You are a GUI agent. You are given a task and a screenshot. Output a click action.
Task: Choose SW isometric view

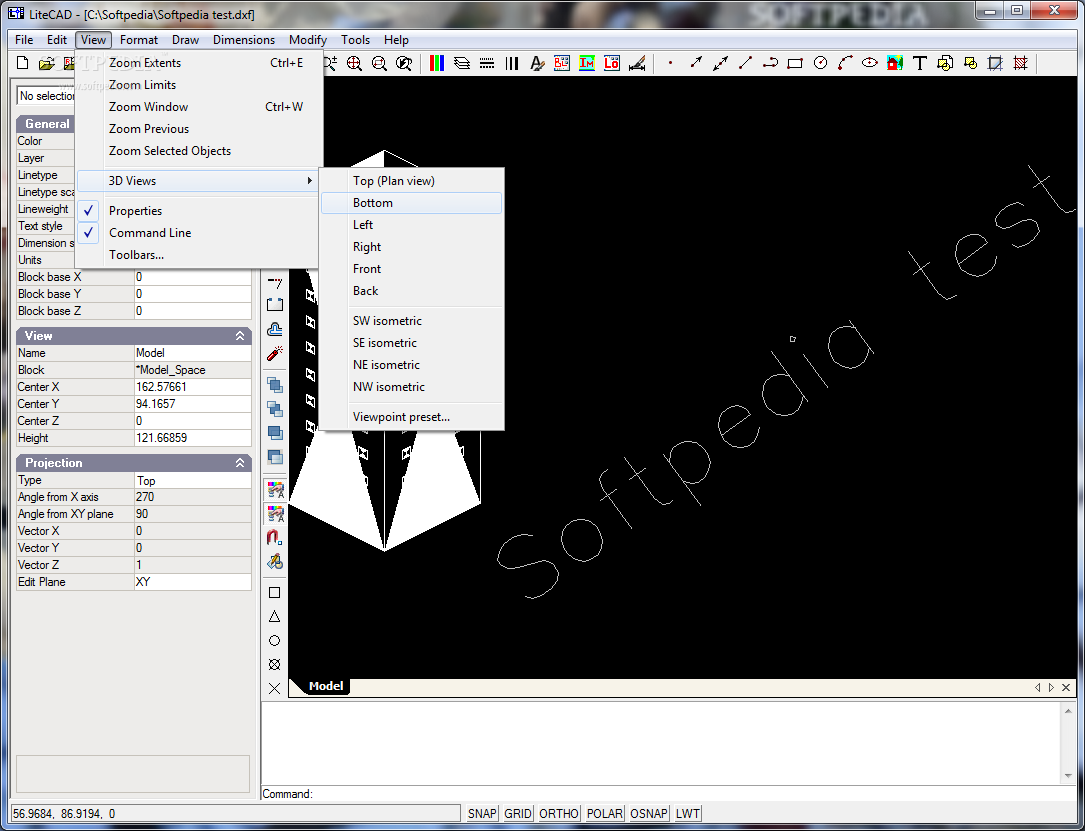click(x=411, y=320)
